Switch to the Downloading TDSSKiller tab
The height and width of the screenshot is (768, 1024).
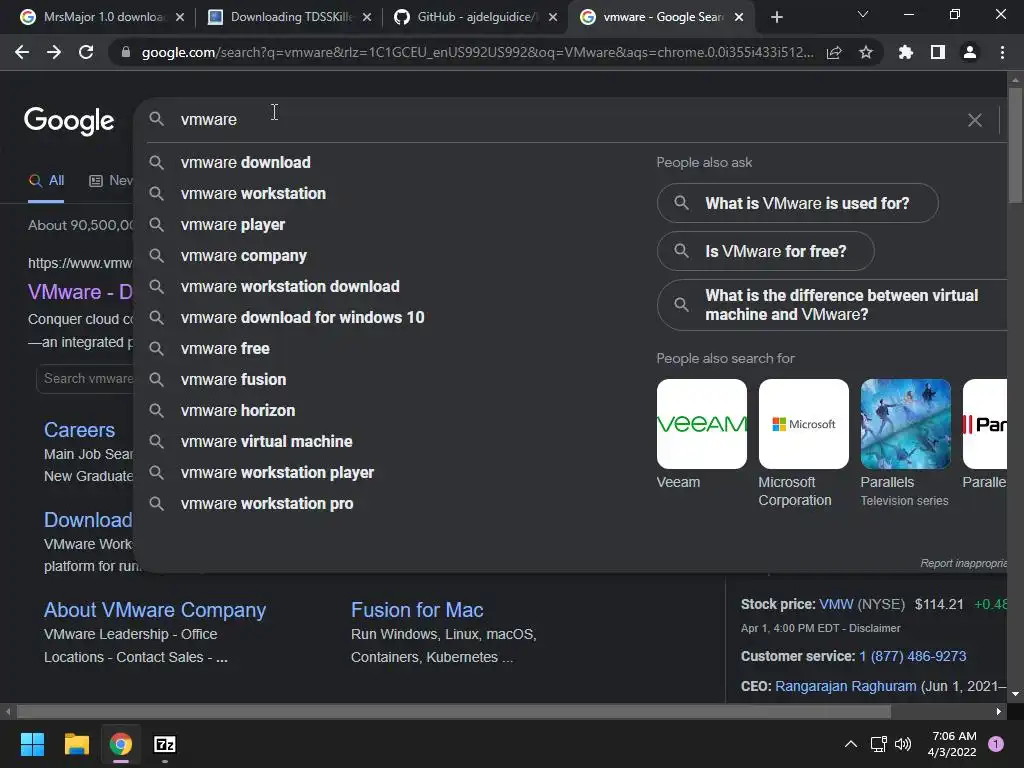click(x=290, y=17)
